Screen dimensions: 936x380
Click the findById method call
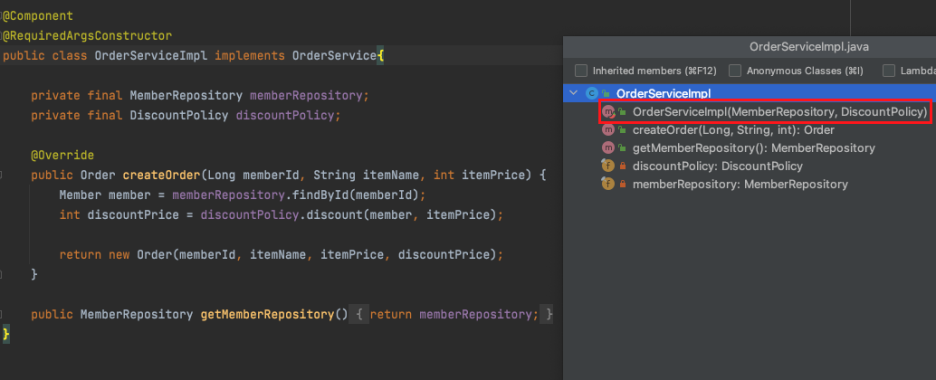tap(320, 195)
